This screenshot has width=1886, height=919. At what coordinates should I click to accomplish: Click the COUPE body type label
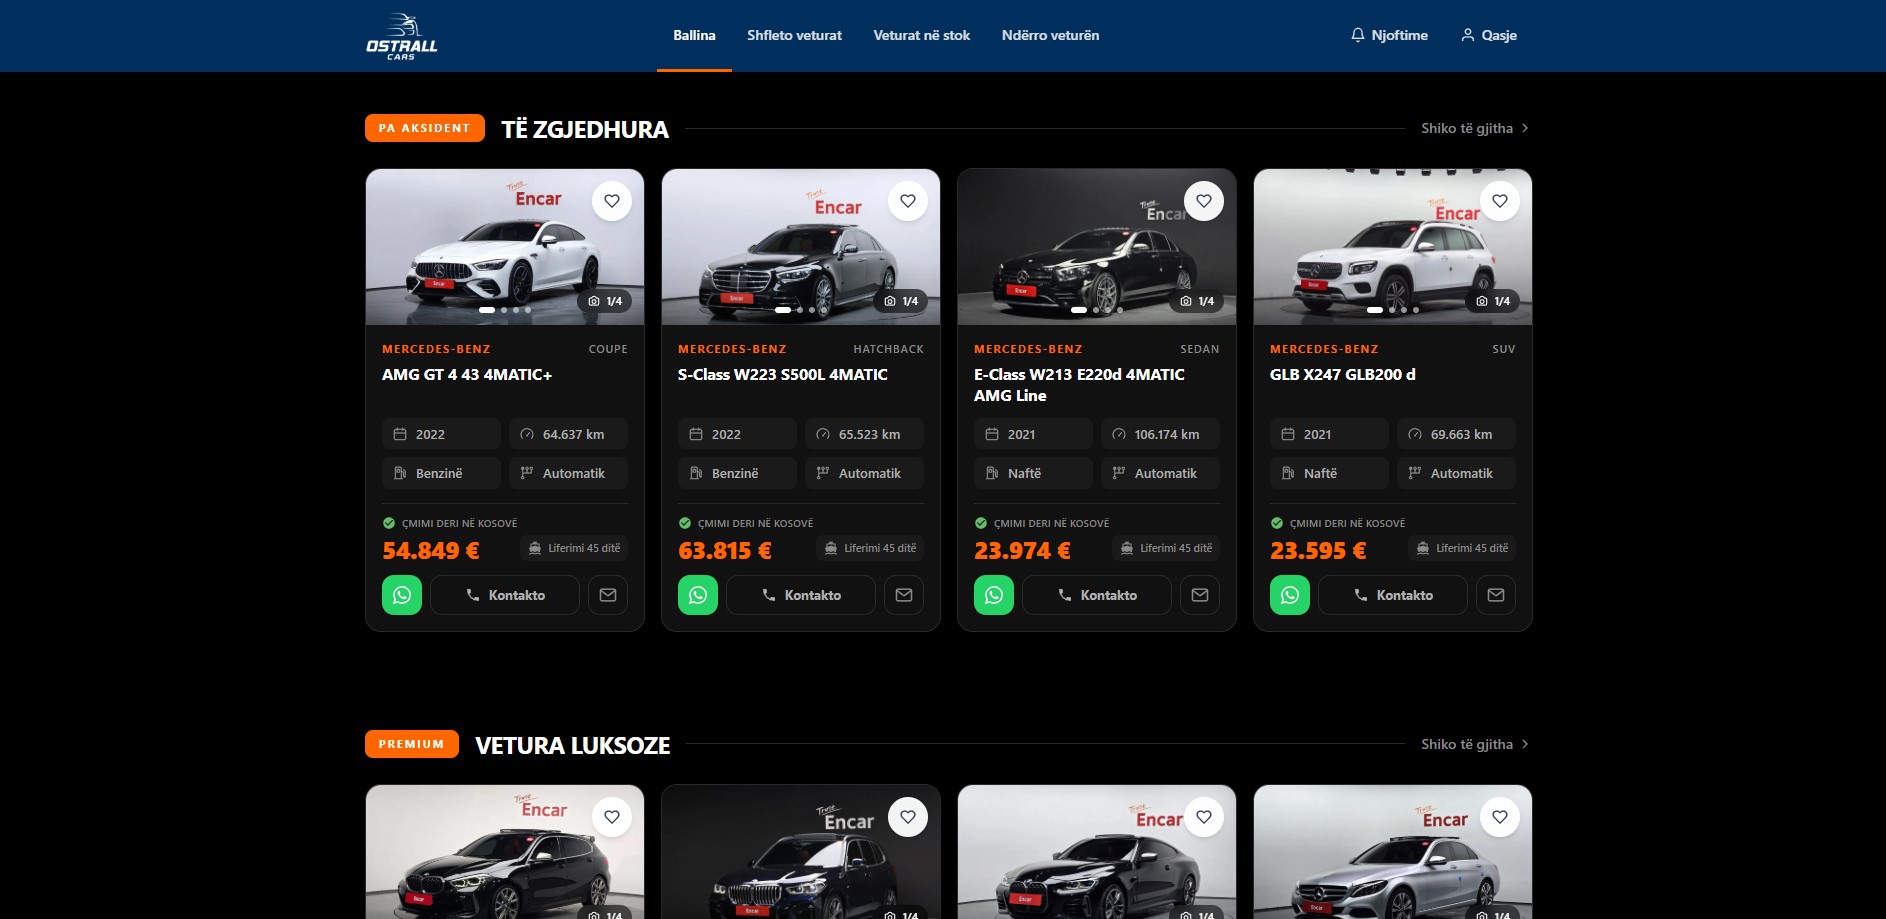point(608,349)
